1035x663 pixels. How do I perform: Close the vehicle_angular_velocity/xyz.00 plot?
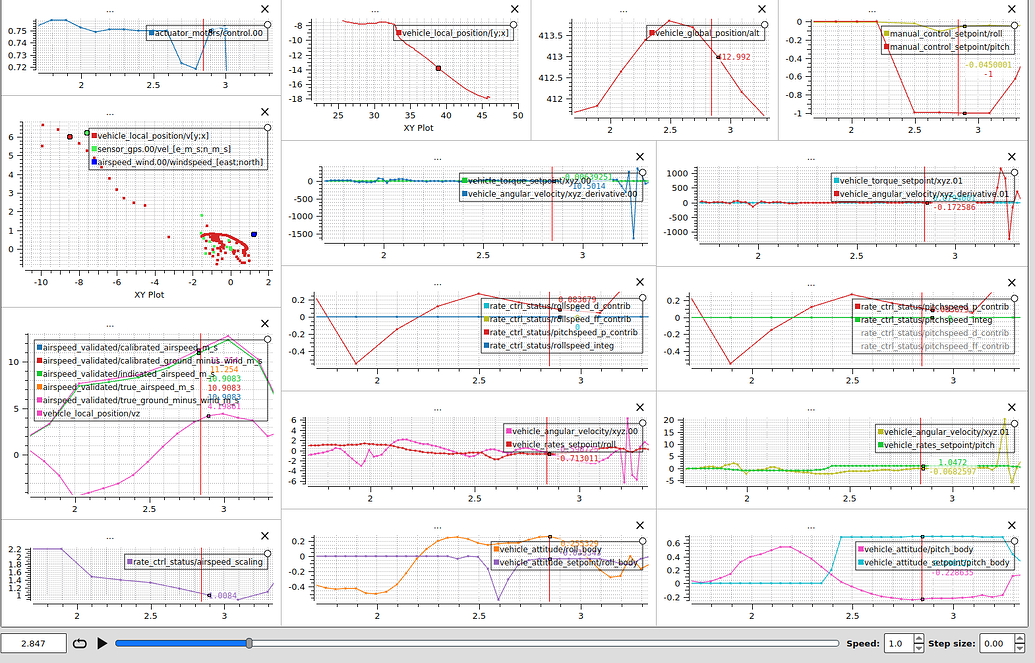tap(640, 407)
